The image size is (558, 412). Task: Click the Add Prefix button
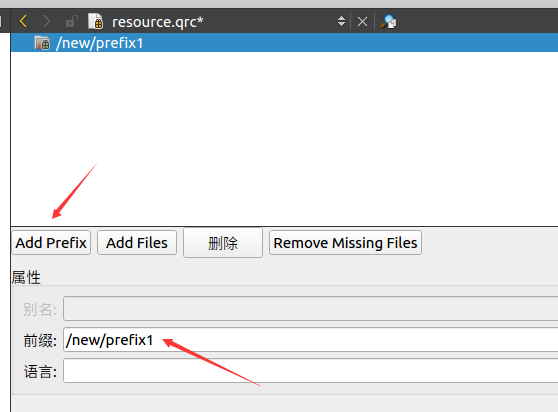click(51, 243)
